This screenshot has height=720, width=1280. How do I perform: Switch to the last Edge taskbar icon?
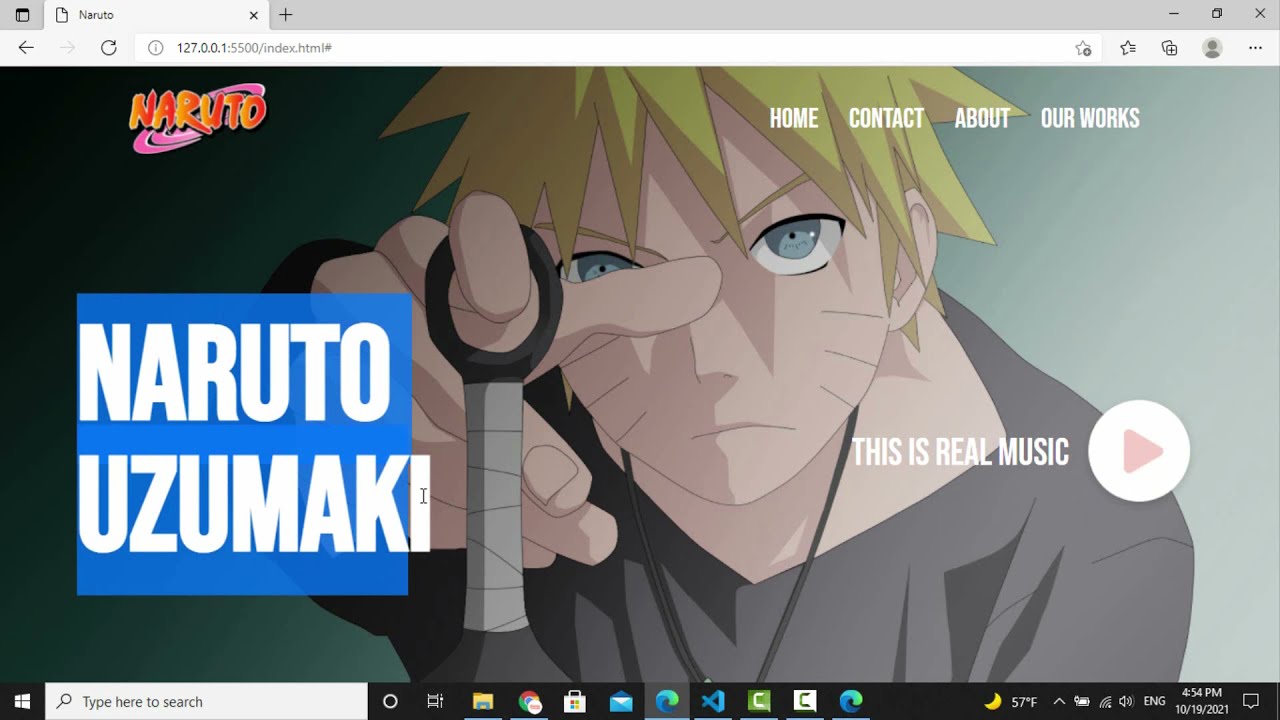851,701
